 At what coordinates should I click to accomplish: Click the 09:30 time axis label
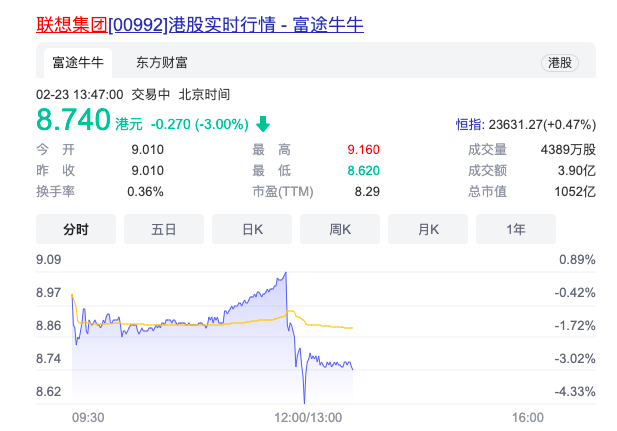click(x=88, y=418)
